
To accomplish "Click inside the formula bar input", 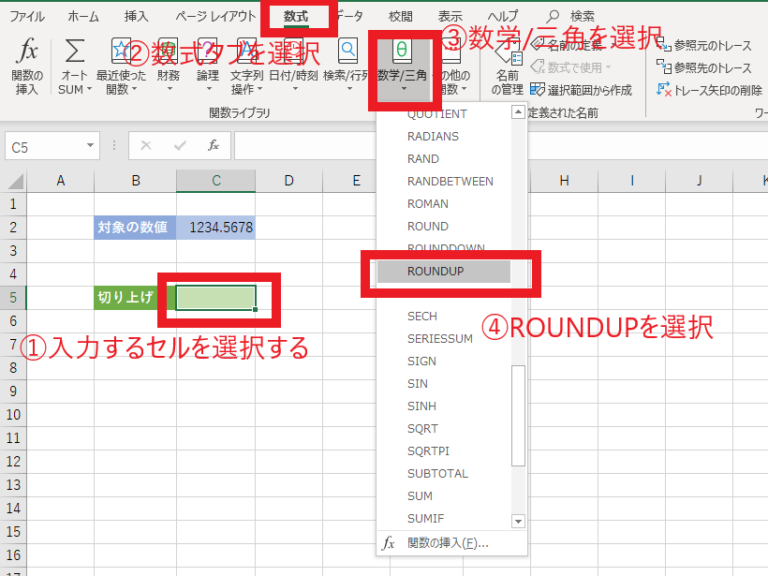I will pyautogui.click(x=305, y=145).
